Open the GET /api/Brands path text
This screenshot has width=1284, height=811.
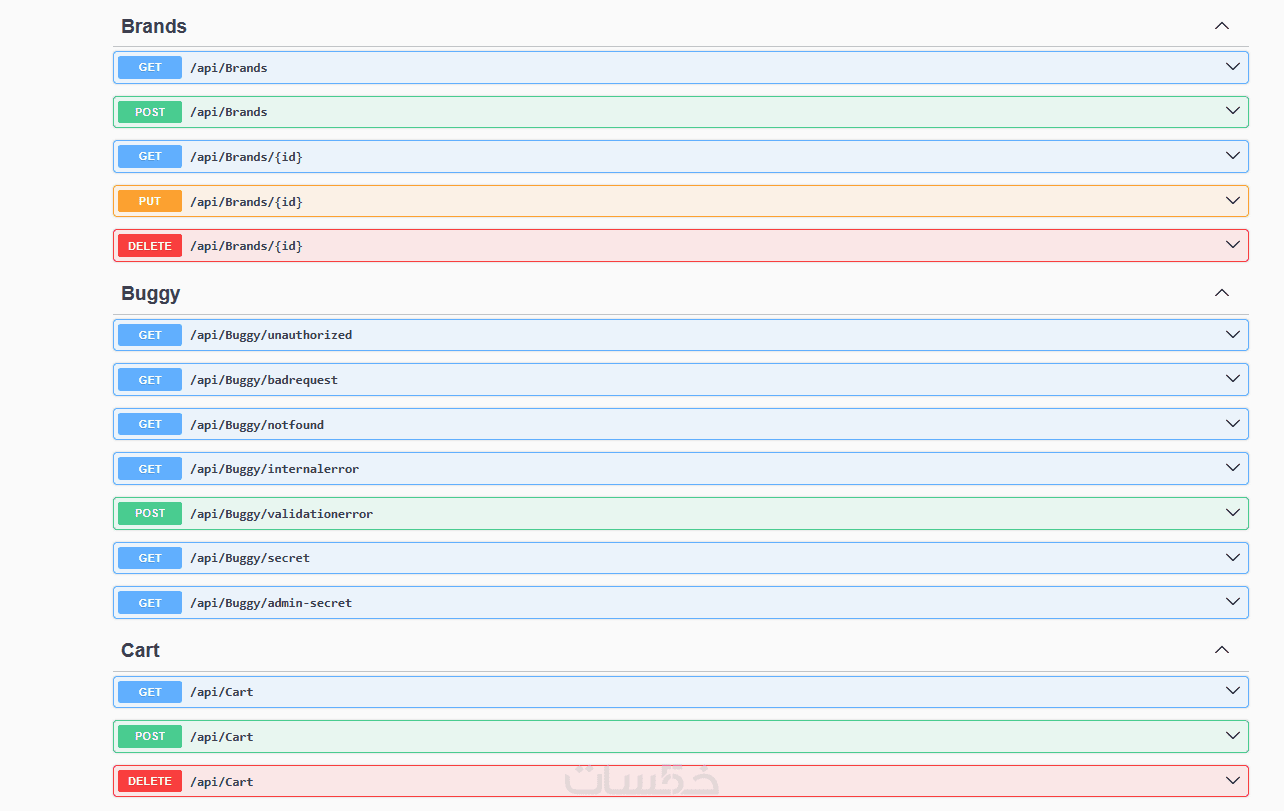(x=229, y=68)
